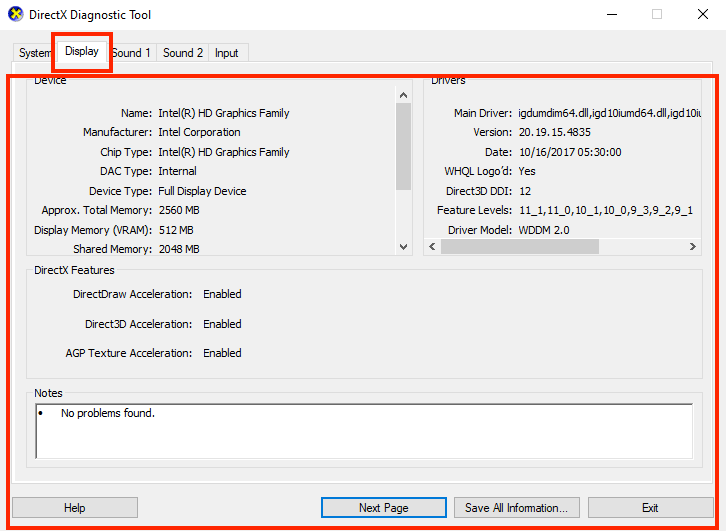Image resolution: width=726 pixels, height=531 pixels.
Task: Click Save All Information button
Action: (517, 508)
